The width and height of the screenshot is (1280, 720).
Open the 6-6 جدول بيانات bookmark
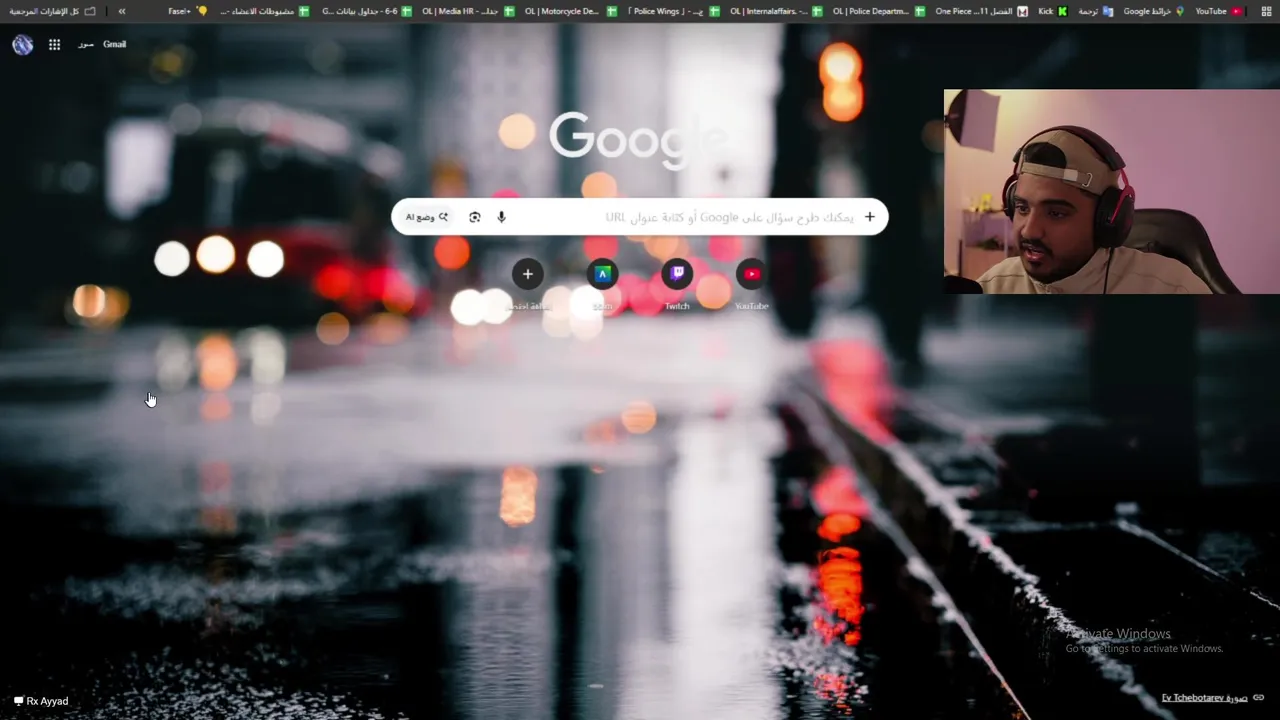point(366,11)
